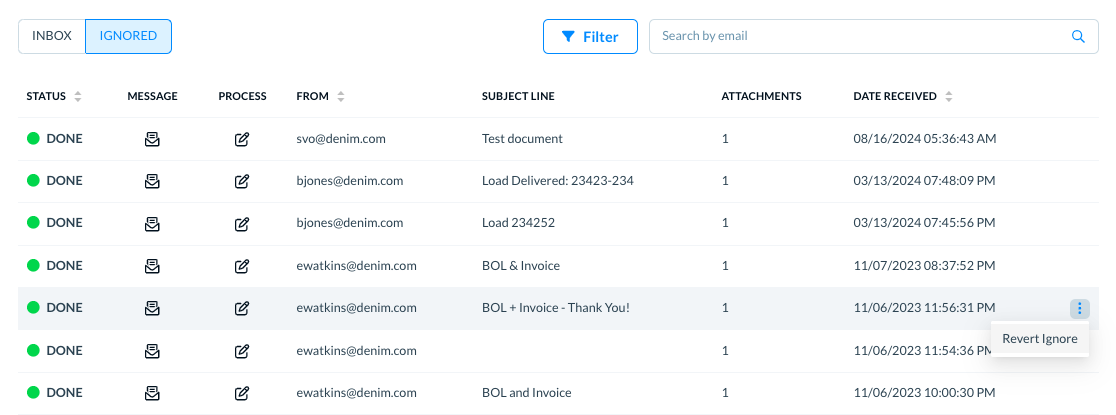Click process edit icon for Load 234252
The height and width of the screenshot is (415, 1116).
pyautogui.click(x=242, y=224)
